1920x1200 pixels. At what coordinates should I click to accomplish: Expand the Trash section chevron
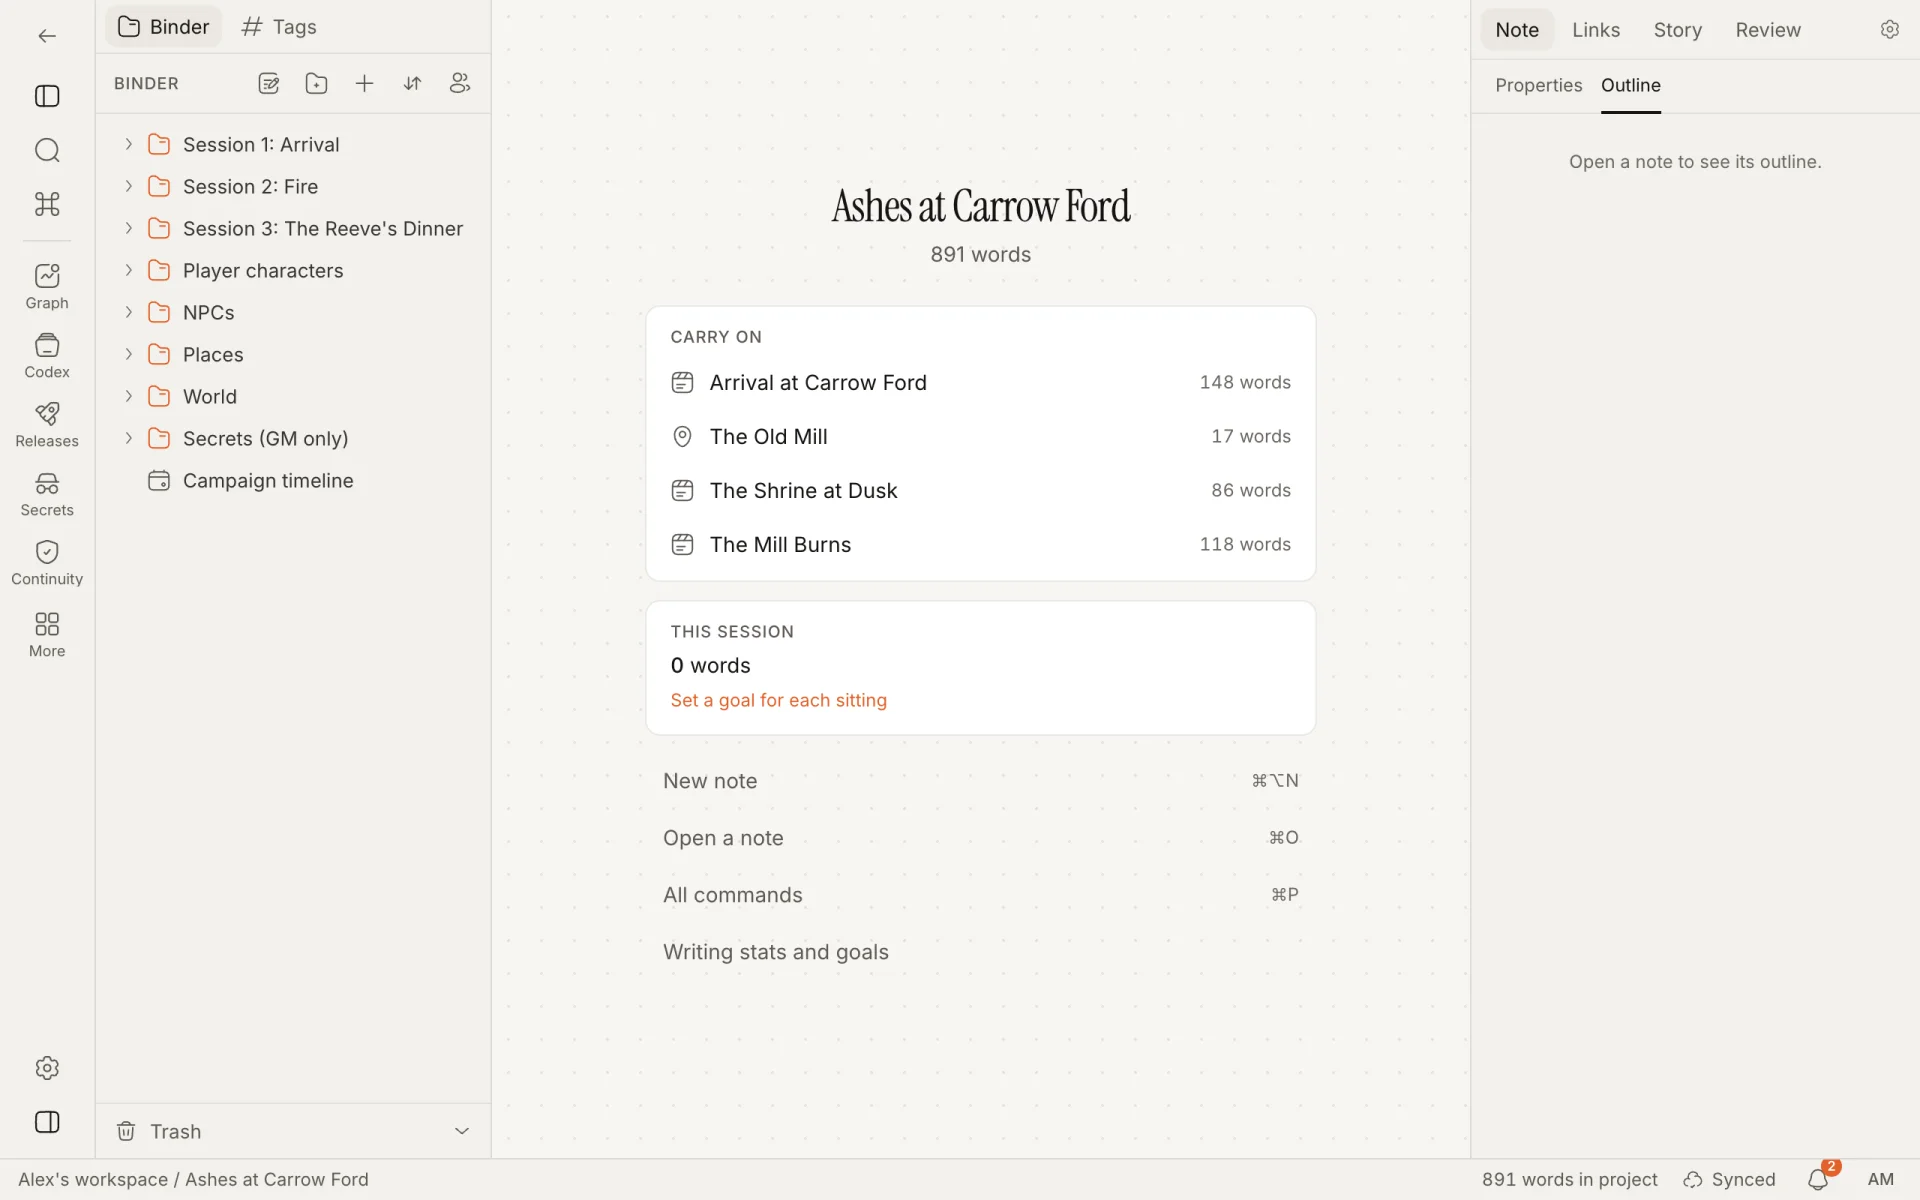pyautogui.click(x=462, y=1131)
